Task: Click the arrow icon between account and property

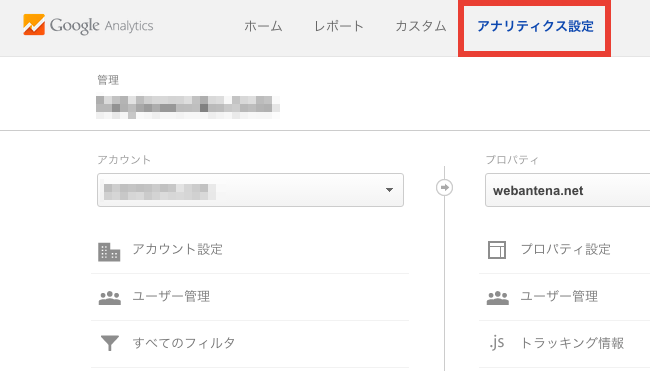Action: point(444,187)
